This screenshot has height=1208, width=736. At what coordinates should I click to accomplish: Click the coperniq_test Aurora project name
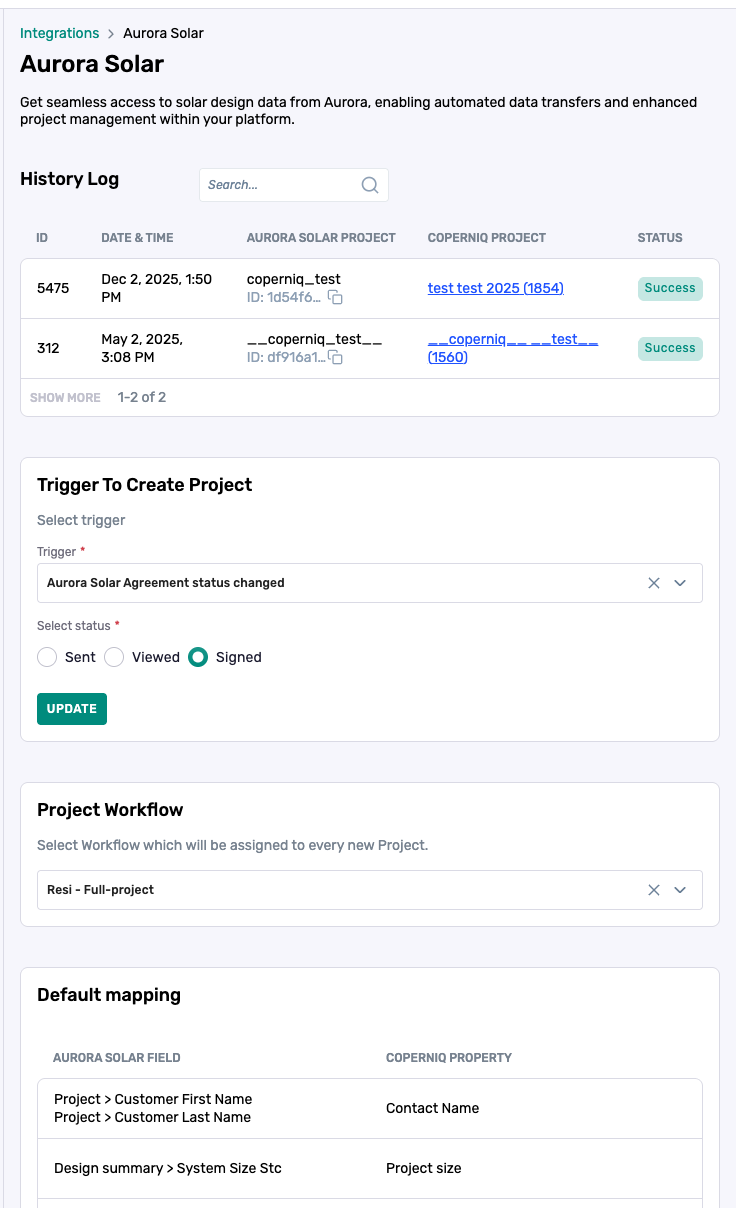coord(294,279)
